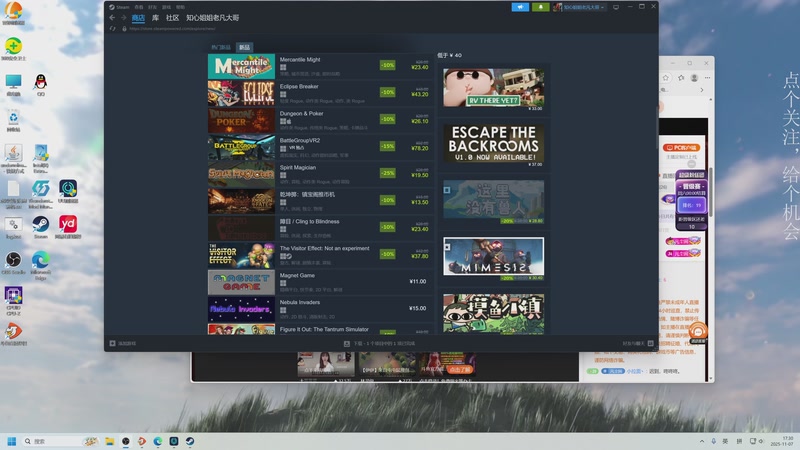800x450 pixels.
Task: Click the lock icon beside the store URL
Action: (124, 29)
